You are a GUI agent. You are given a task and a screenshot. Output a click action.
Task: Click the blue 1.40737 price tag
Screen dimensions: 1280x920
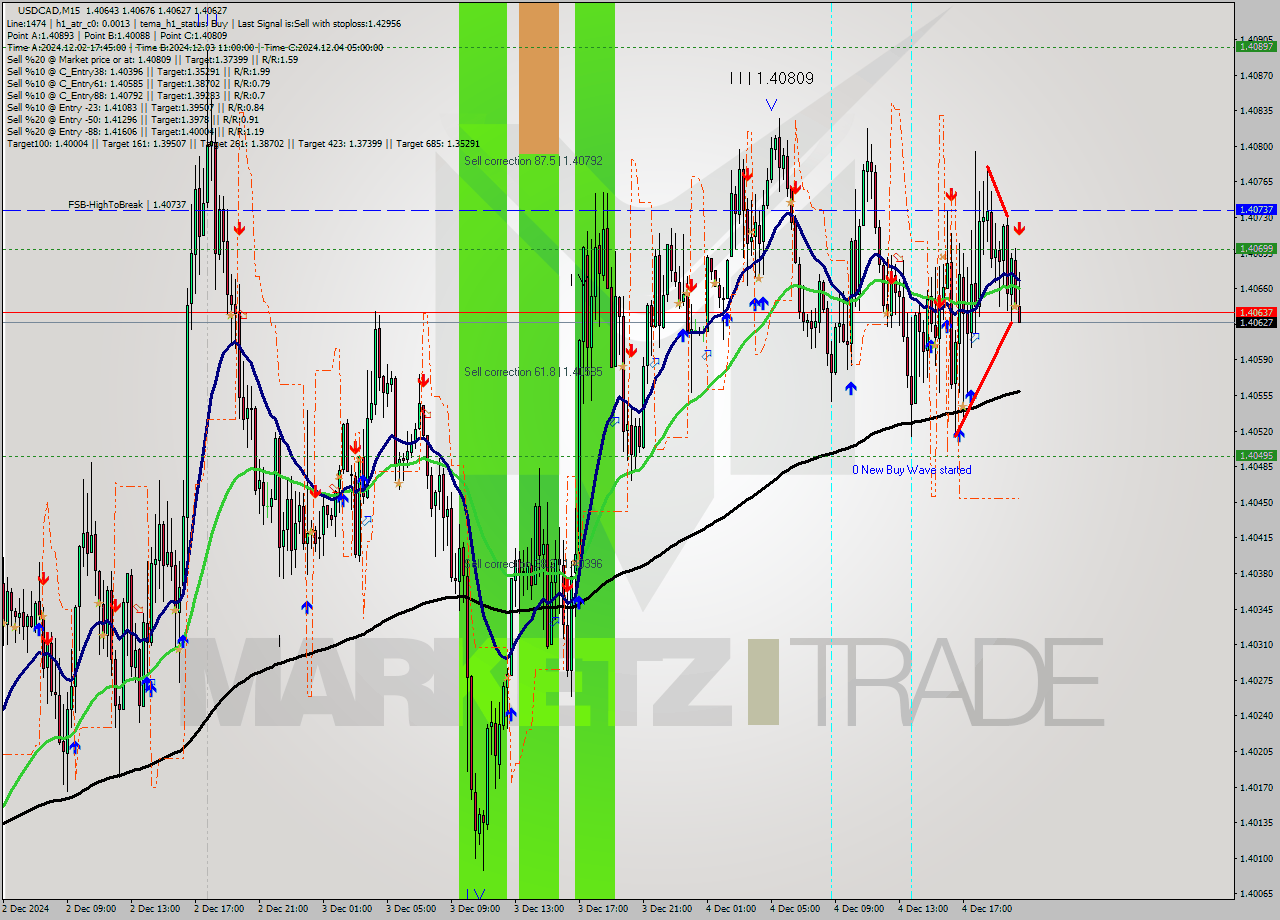[1256, 210]
